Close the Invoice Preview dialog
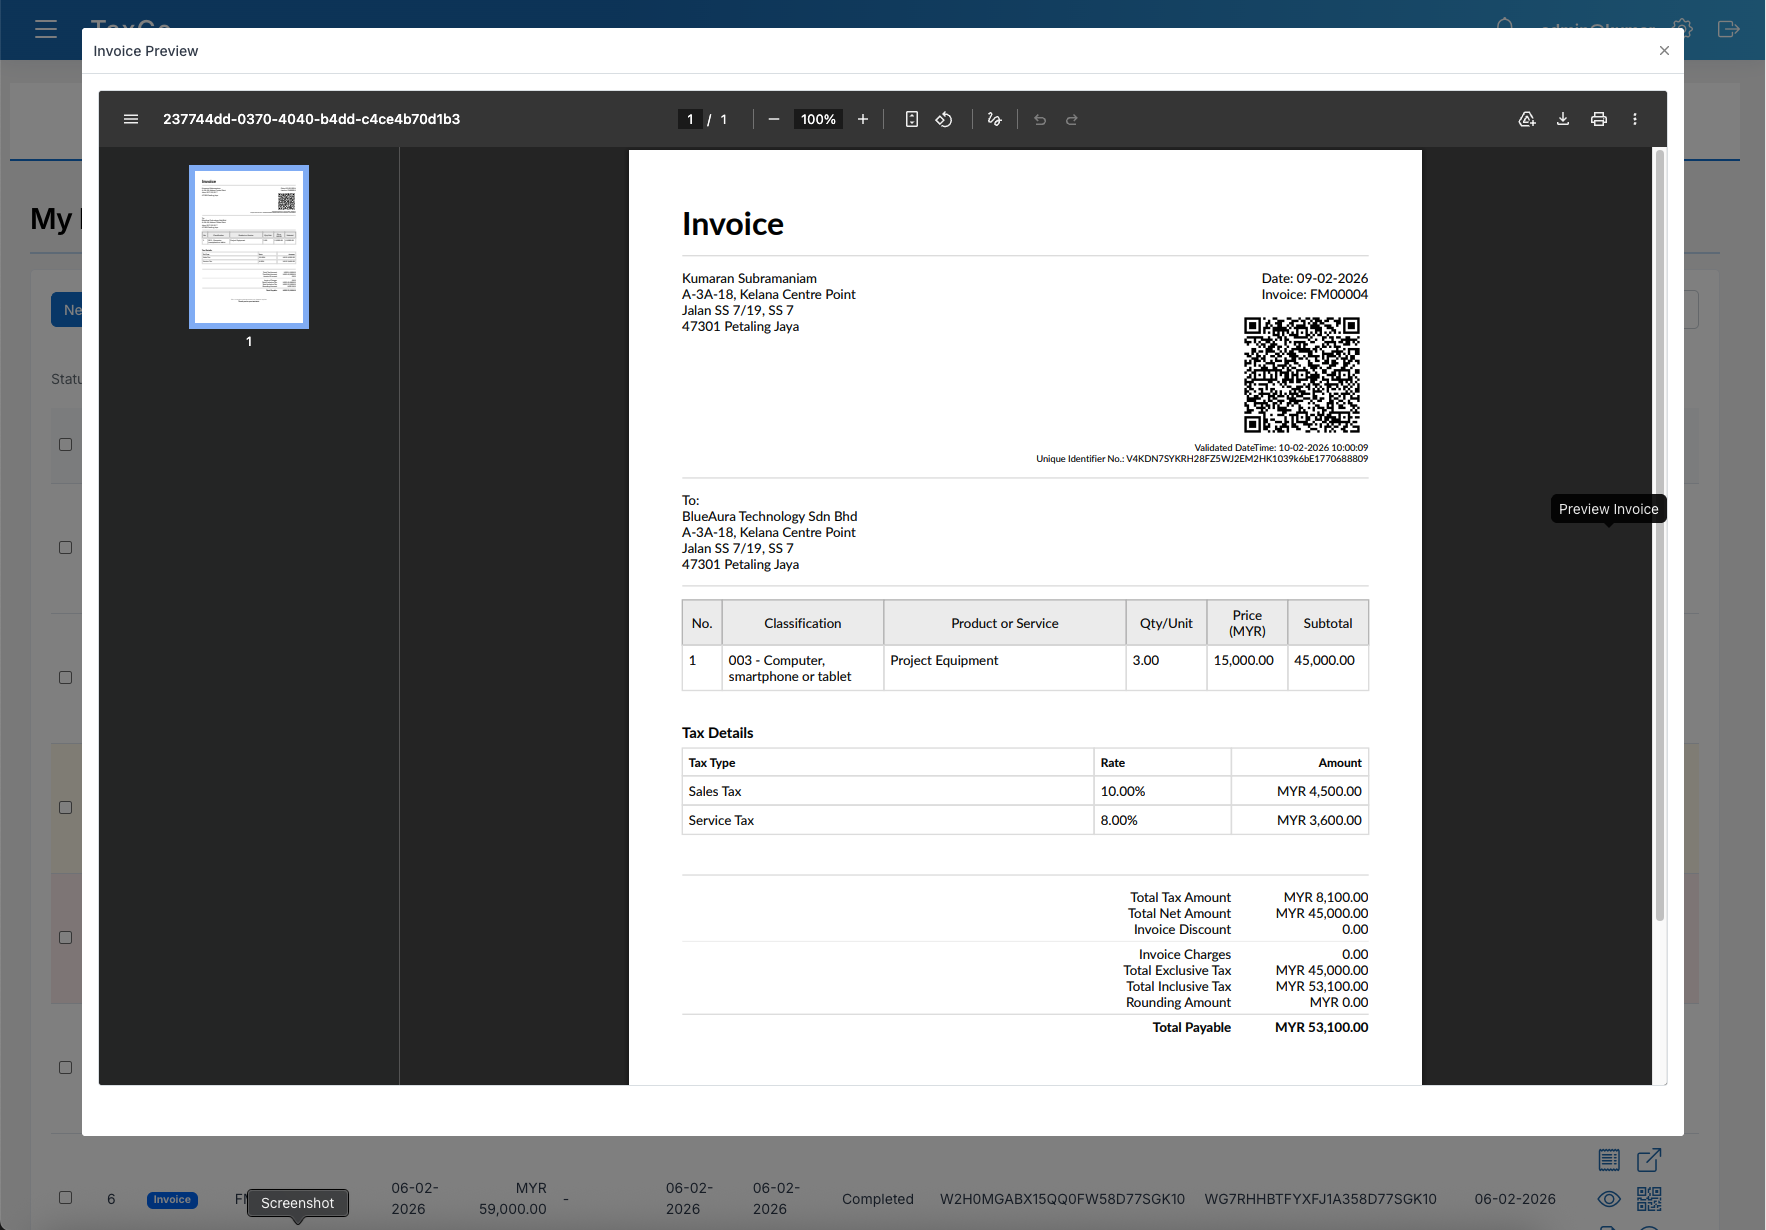This screenshot has width=1766, height=1230. (1664, 50)
